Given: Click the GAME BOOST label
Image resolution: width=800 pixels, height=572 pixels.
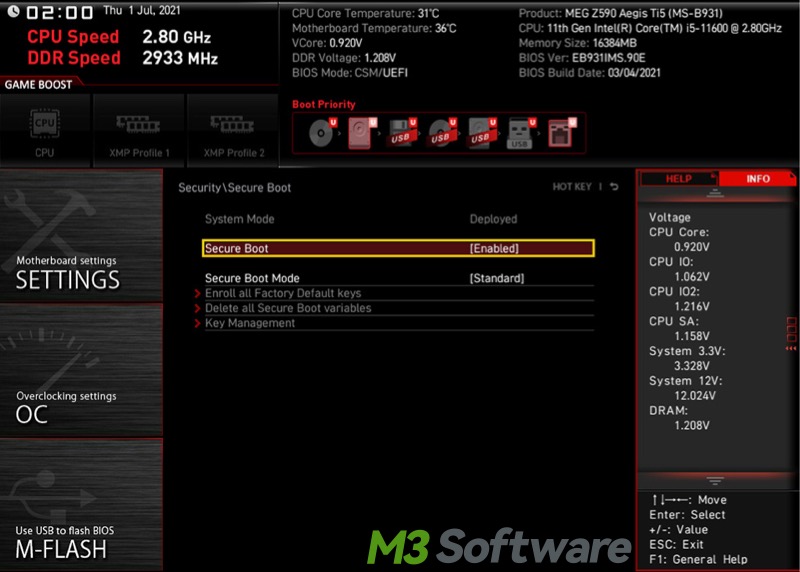Looking at the screenshot, I should coord(38,85).
